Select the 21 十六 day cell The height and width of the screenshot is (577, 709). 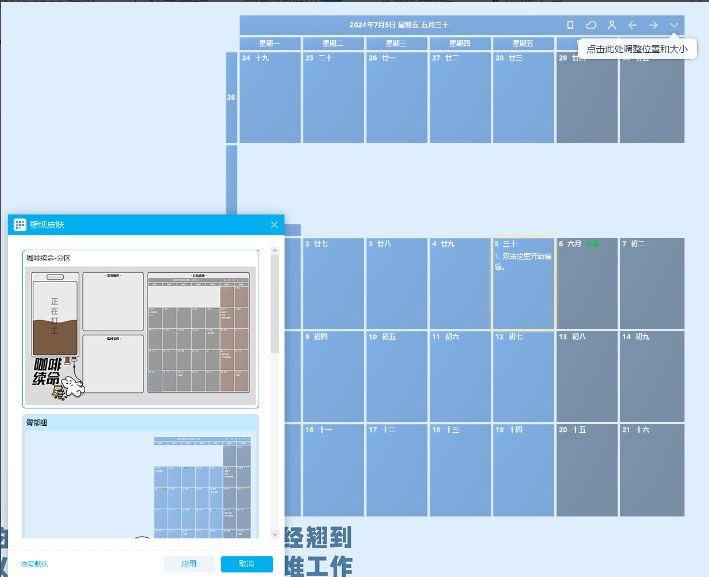coord(652,470)
